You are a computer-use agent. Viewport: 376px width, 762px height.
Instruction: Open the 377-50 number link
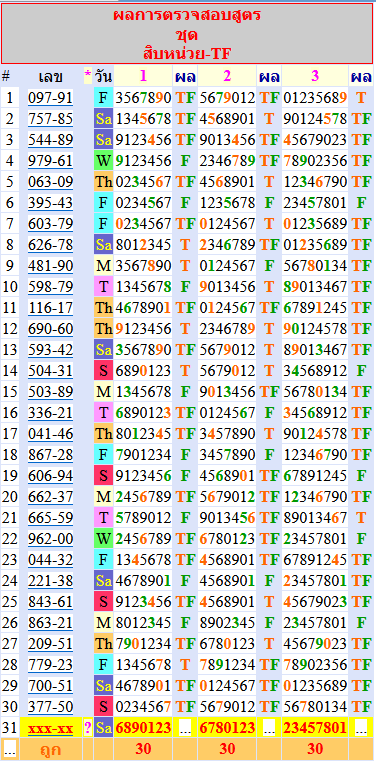coord(51,707)
